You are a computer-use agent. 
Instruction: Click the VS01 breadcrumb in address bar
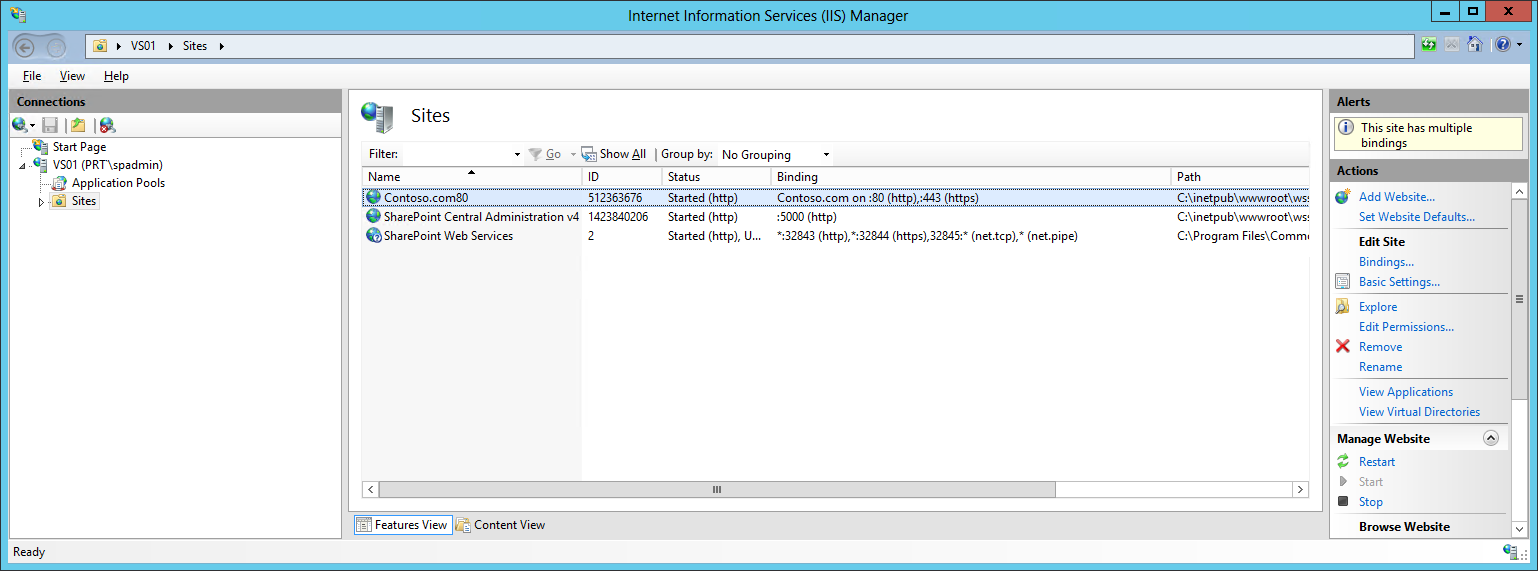pos(142,46)
